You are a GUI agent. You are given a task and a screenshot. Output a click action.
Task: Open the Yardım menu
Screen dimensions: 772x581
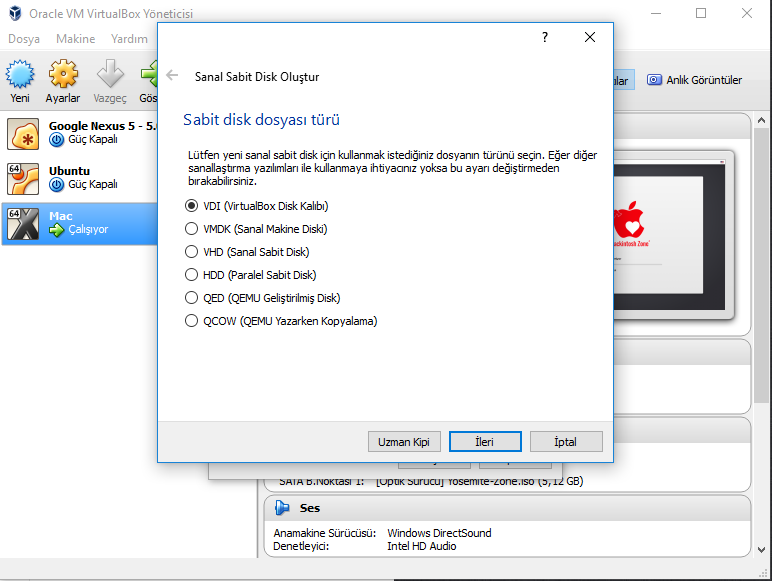(x=129, y=39)
